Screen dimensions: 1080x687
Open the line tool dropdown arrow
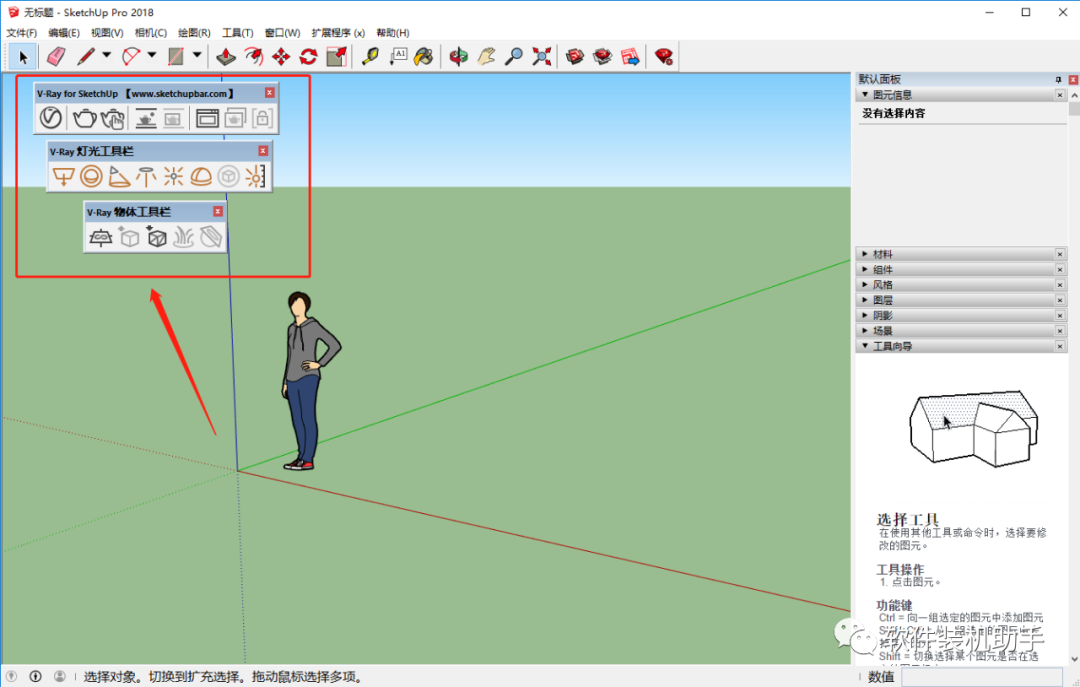(x=107, y=55)
